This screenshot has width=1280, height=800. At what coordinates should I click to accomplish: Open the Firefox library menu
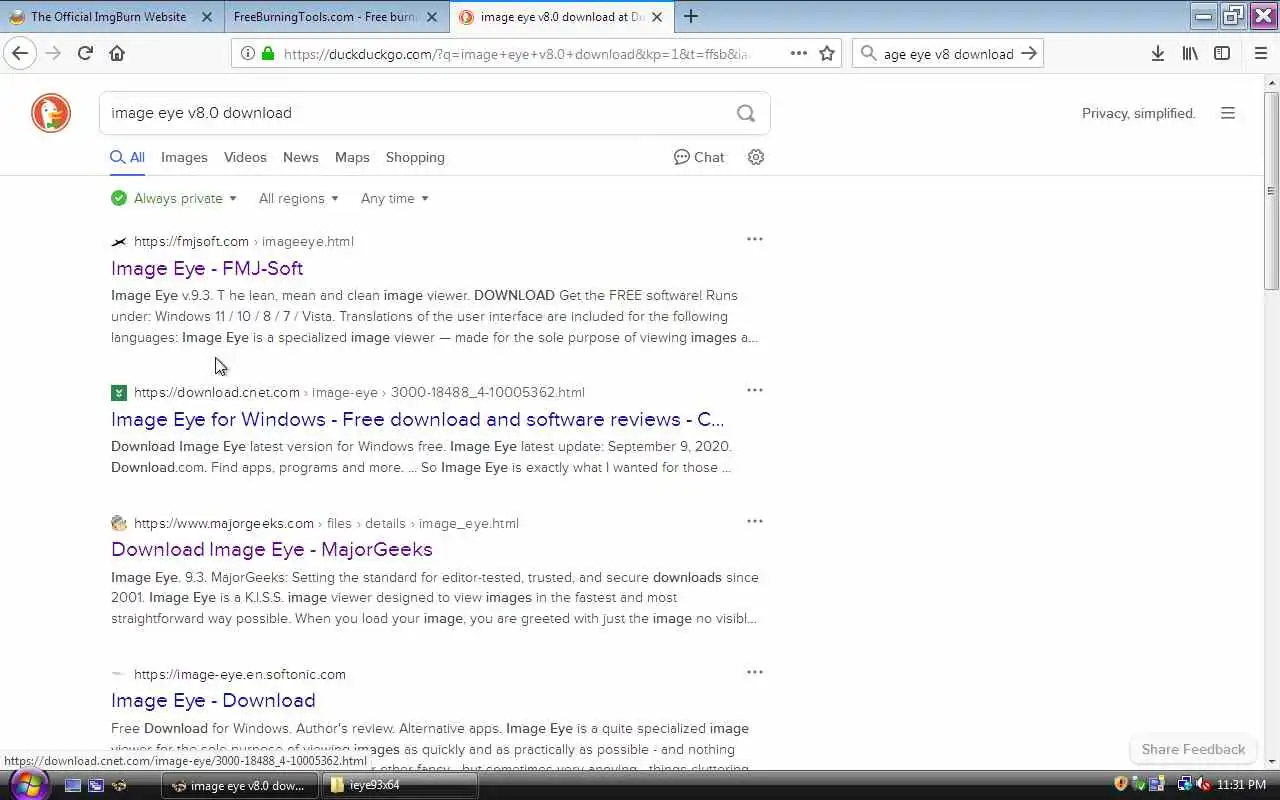click(1190, 53)
